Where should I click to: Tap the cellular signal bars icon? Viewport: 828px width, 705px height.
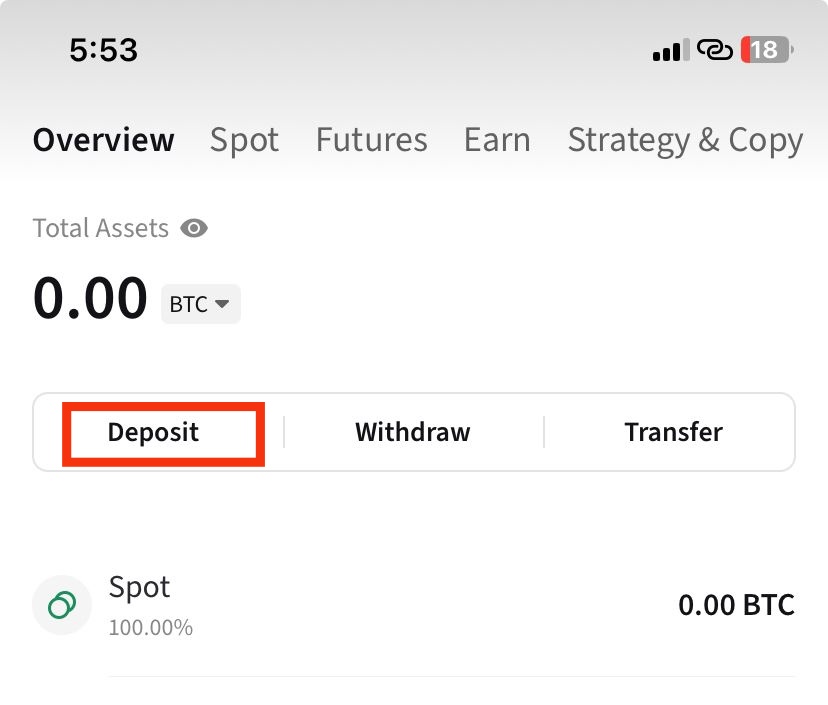coord(667,50)
